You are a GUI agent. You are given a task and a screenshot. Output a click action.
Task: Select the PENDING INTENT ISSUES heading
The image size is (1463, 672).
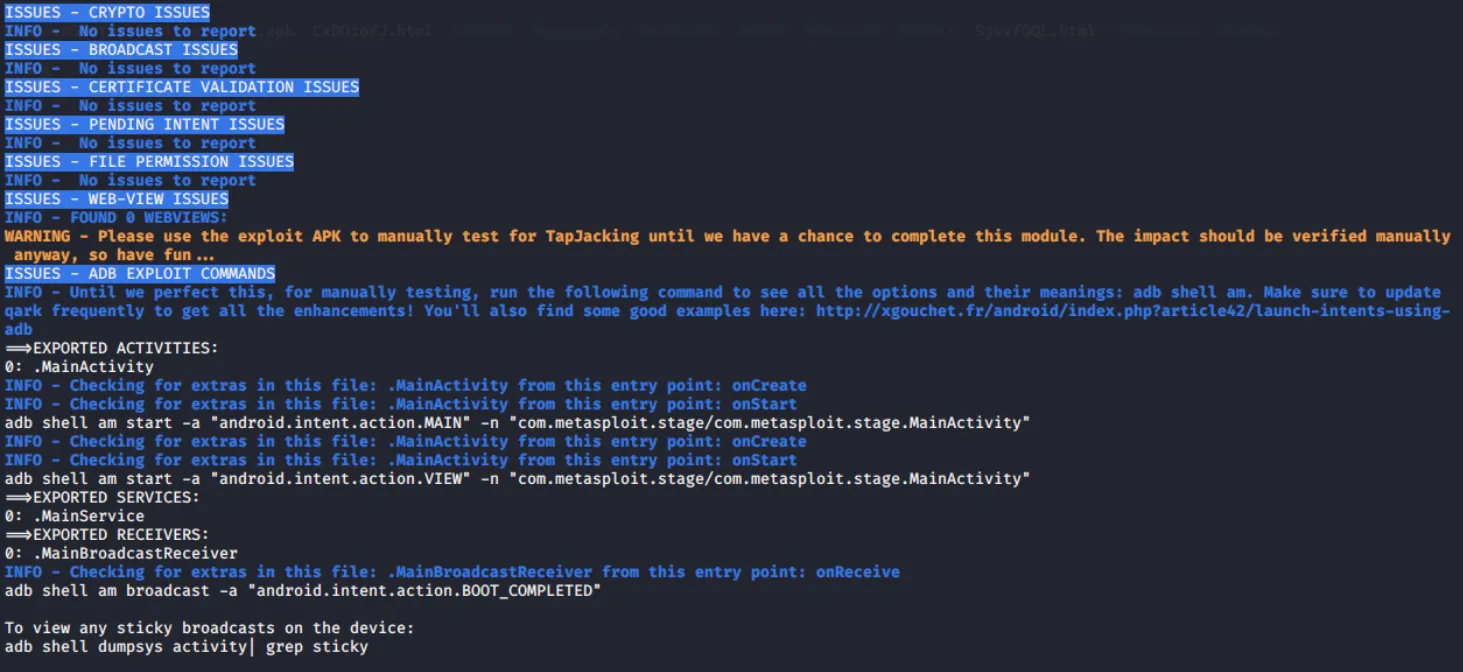click(144, 125)
